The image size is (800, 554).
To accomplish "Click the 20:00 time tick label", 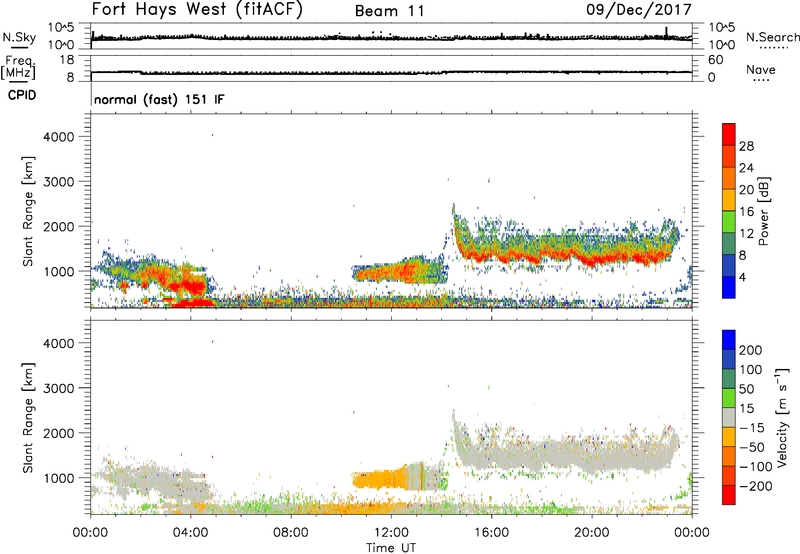I will tap(591, 533).
